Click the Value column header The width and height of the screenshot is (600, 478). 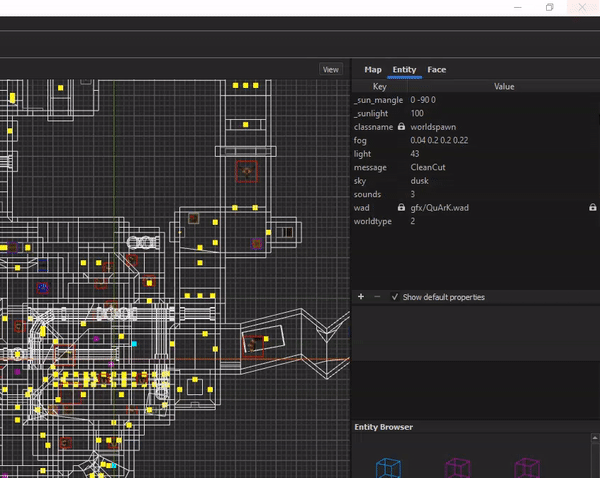click(504, 86)
